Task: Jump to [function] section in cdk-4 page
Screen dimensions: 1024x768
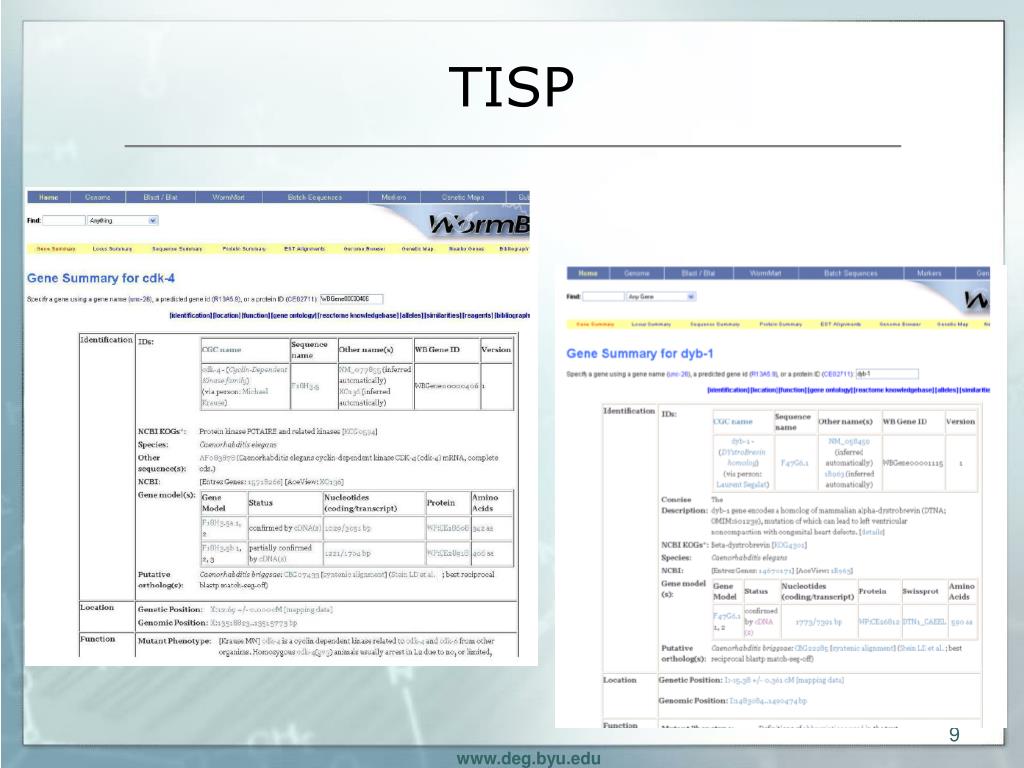Action: [x=255, y=315]
